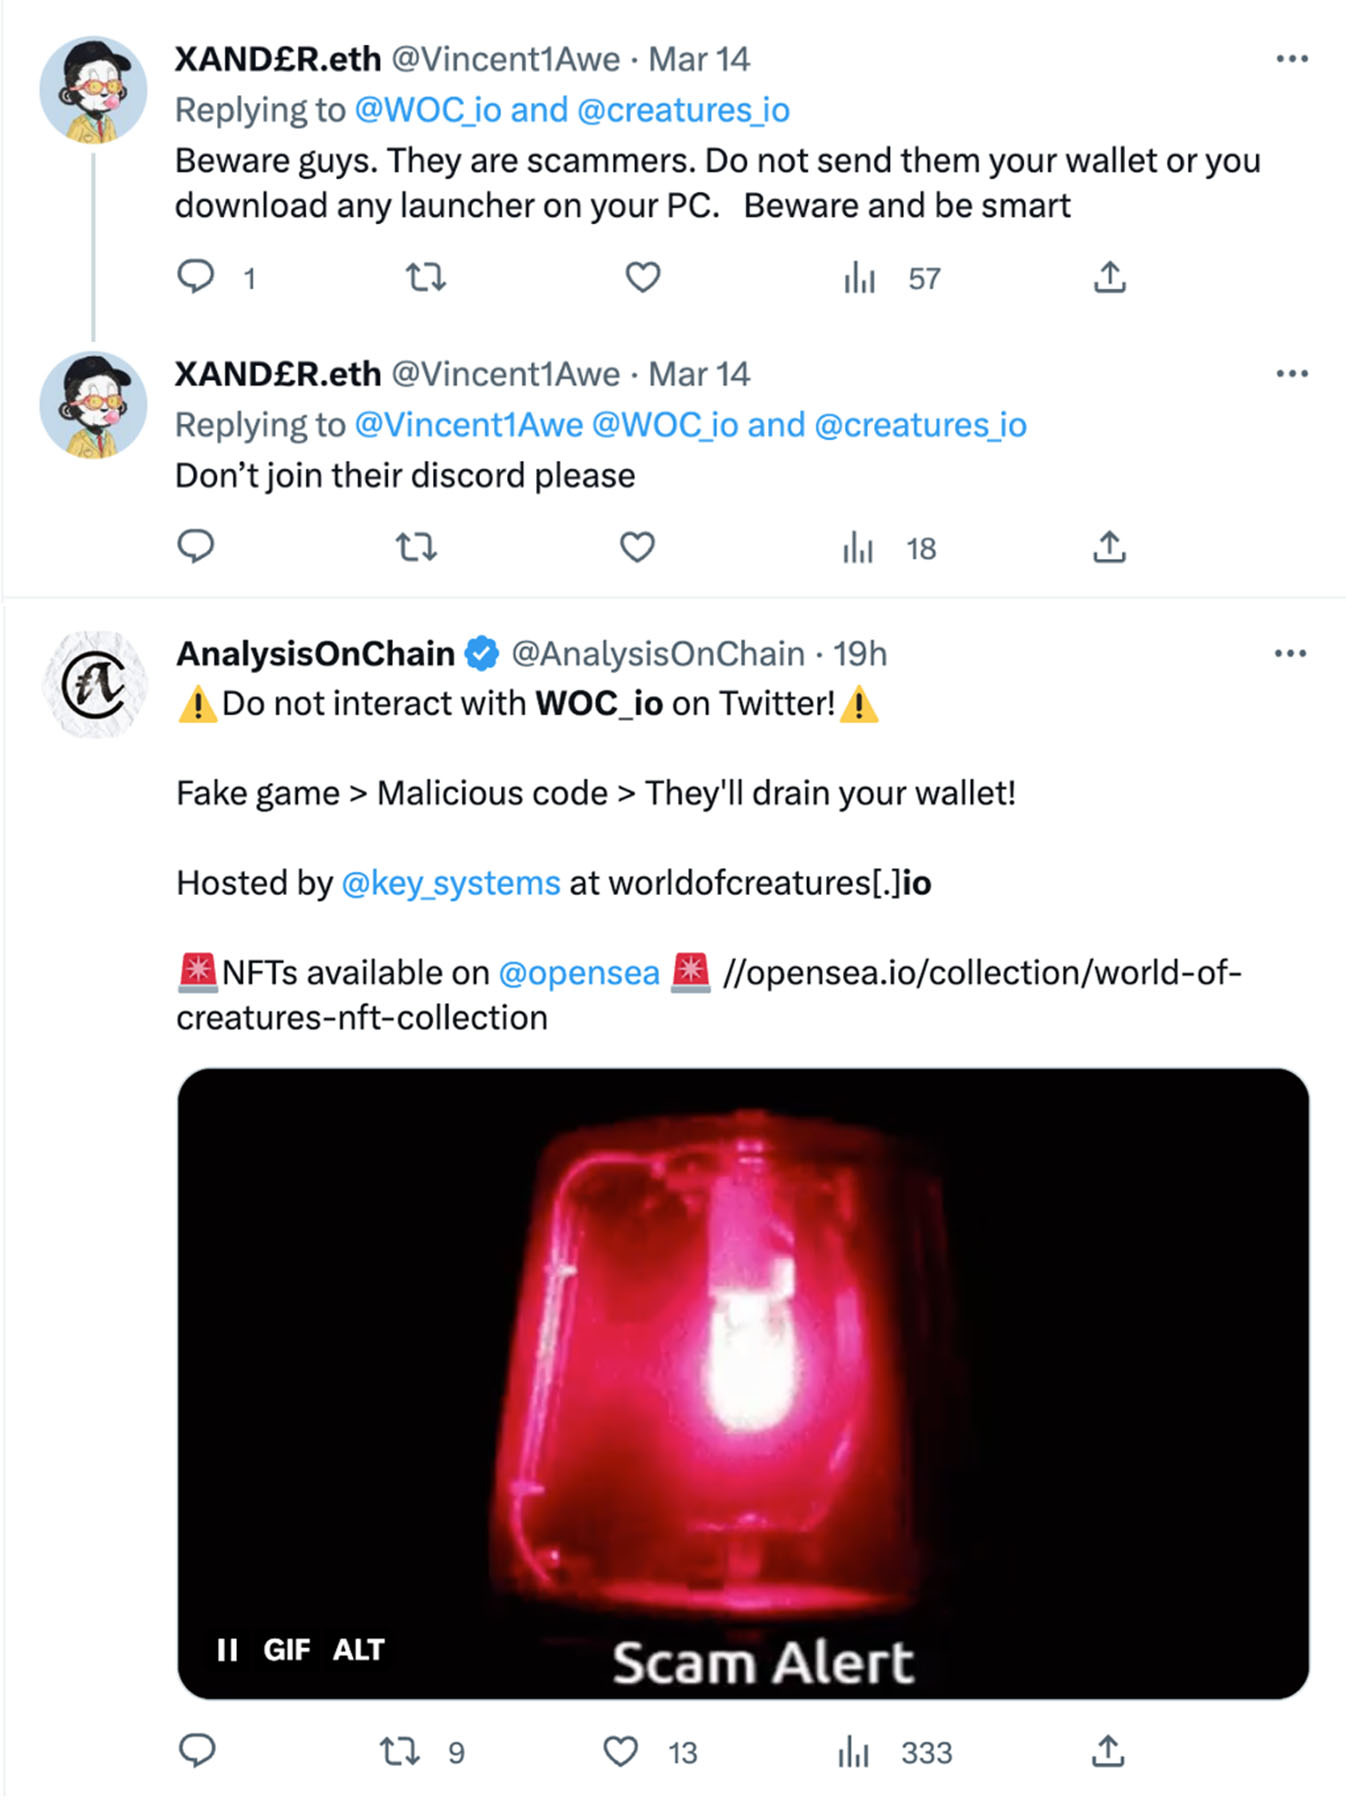Screen dimensions: 1346x1817
Task: Open more options for first XAND£R.eth tweet
Action: (1291, 59)
